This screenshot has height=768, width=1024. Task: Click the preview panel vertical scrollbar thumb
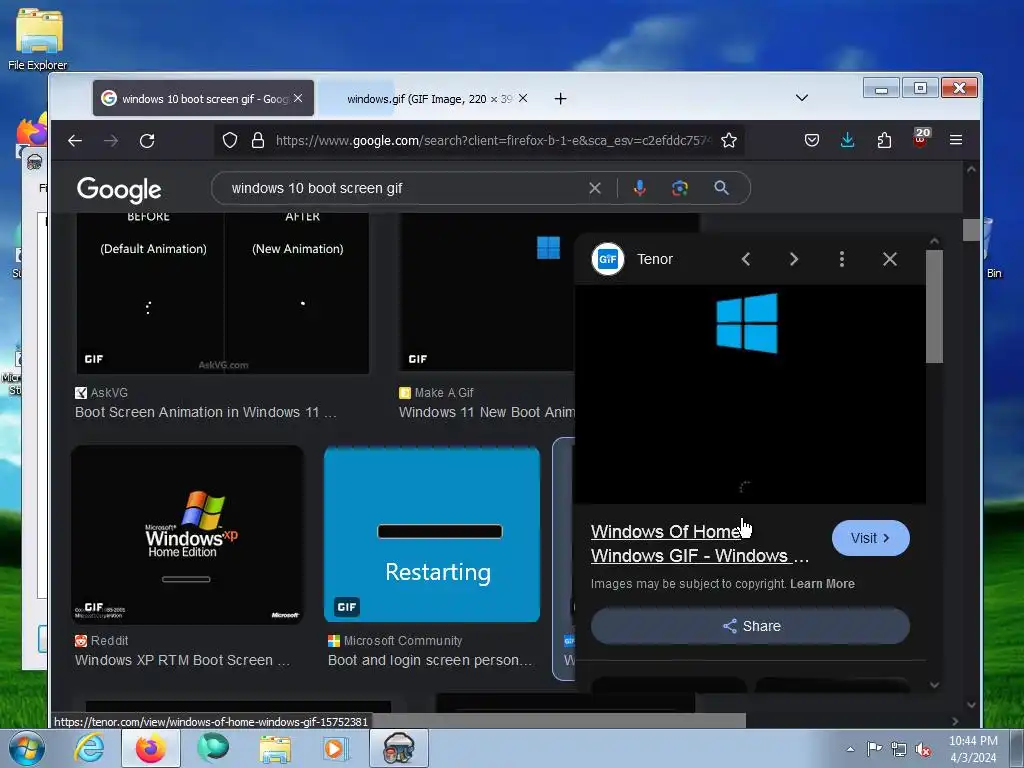pos(935,306)
